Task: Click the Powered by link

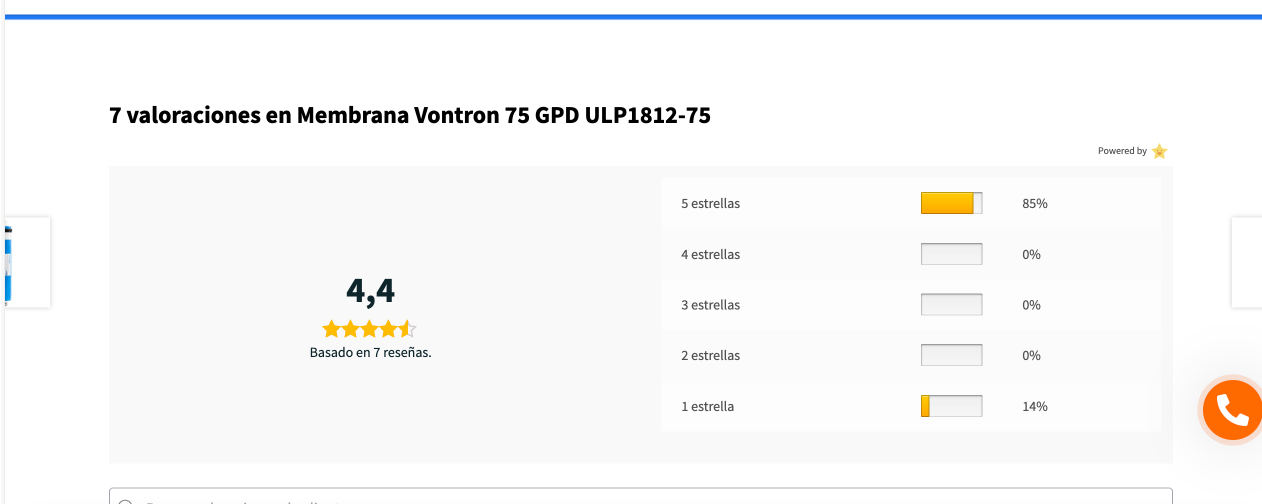Action: (x=1122, y=151)
